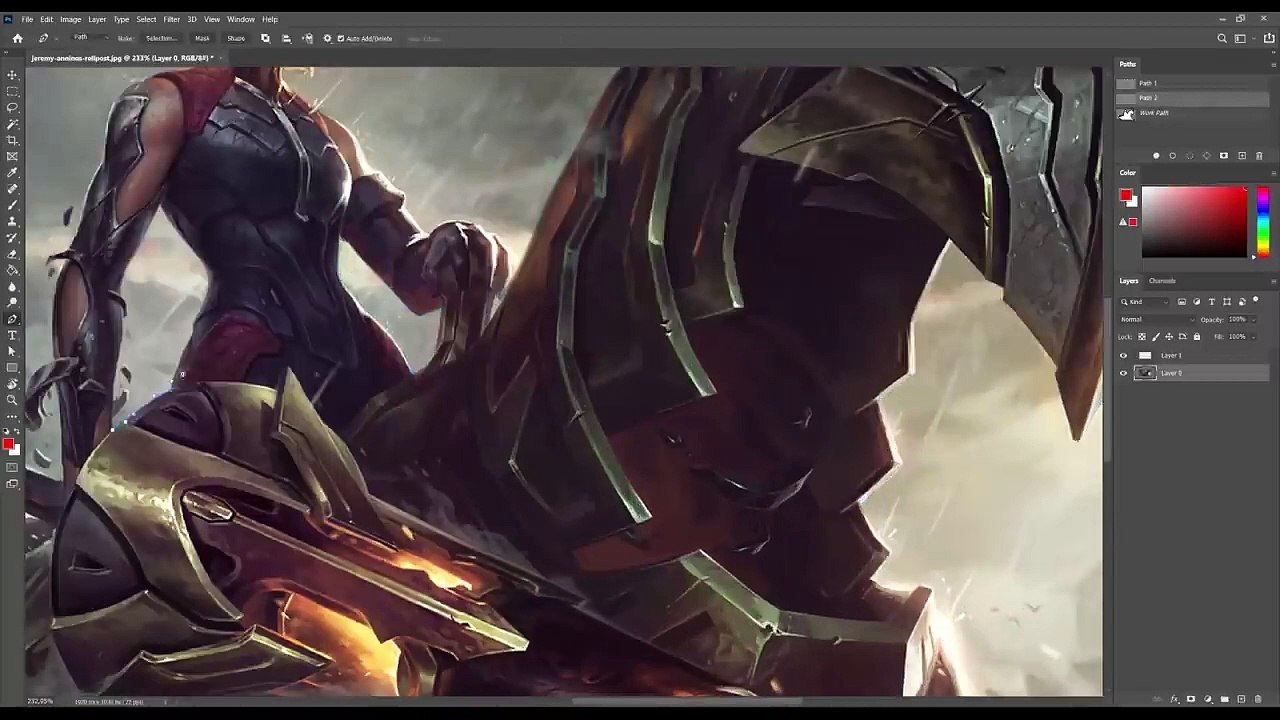
Task: Hide Layer 0 visibility eye
Action: click(1123, 373)
